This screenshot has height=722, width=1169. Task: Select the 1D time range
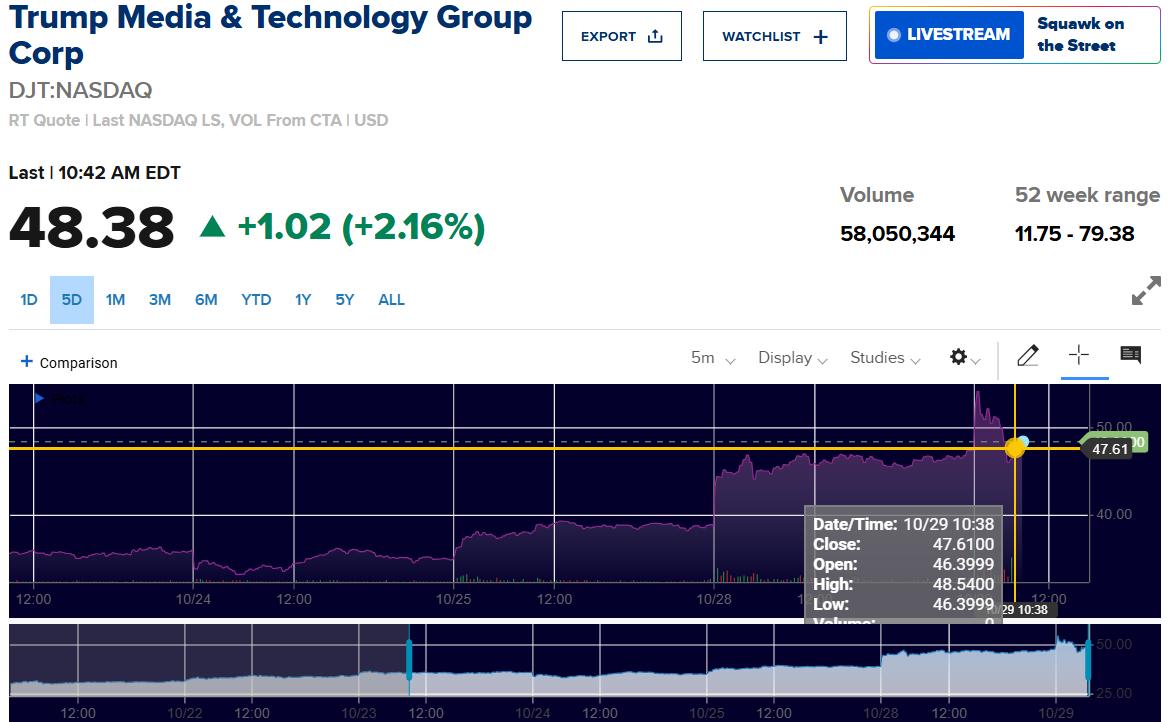(28, 300)
